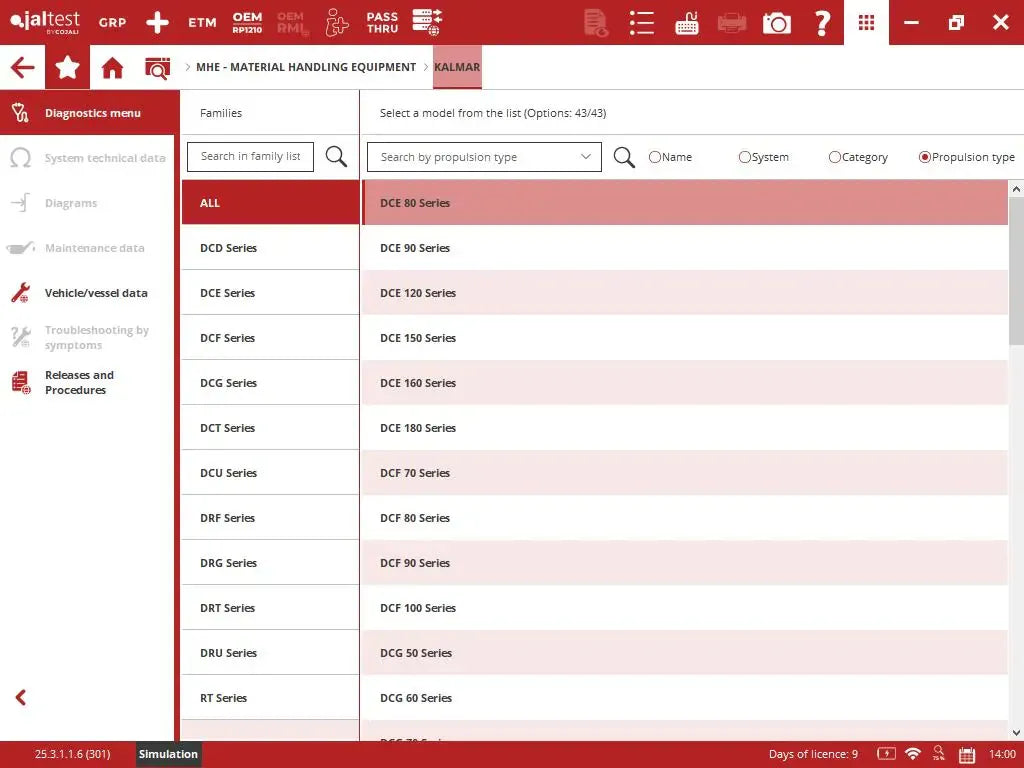This screenshot has height=768, width=1024.
Task: Click the back arrow icon
Action: 22,68
